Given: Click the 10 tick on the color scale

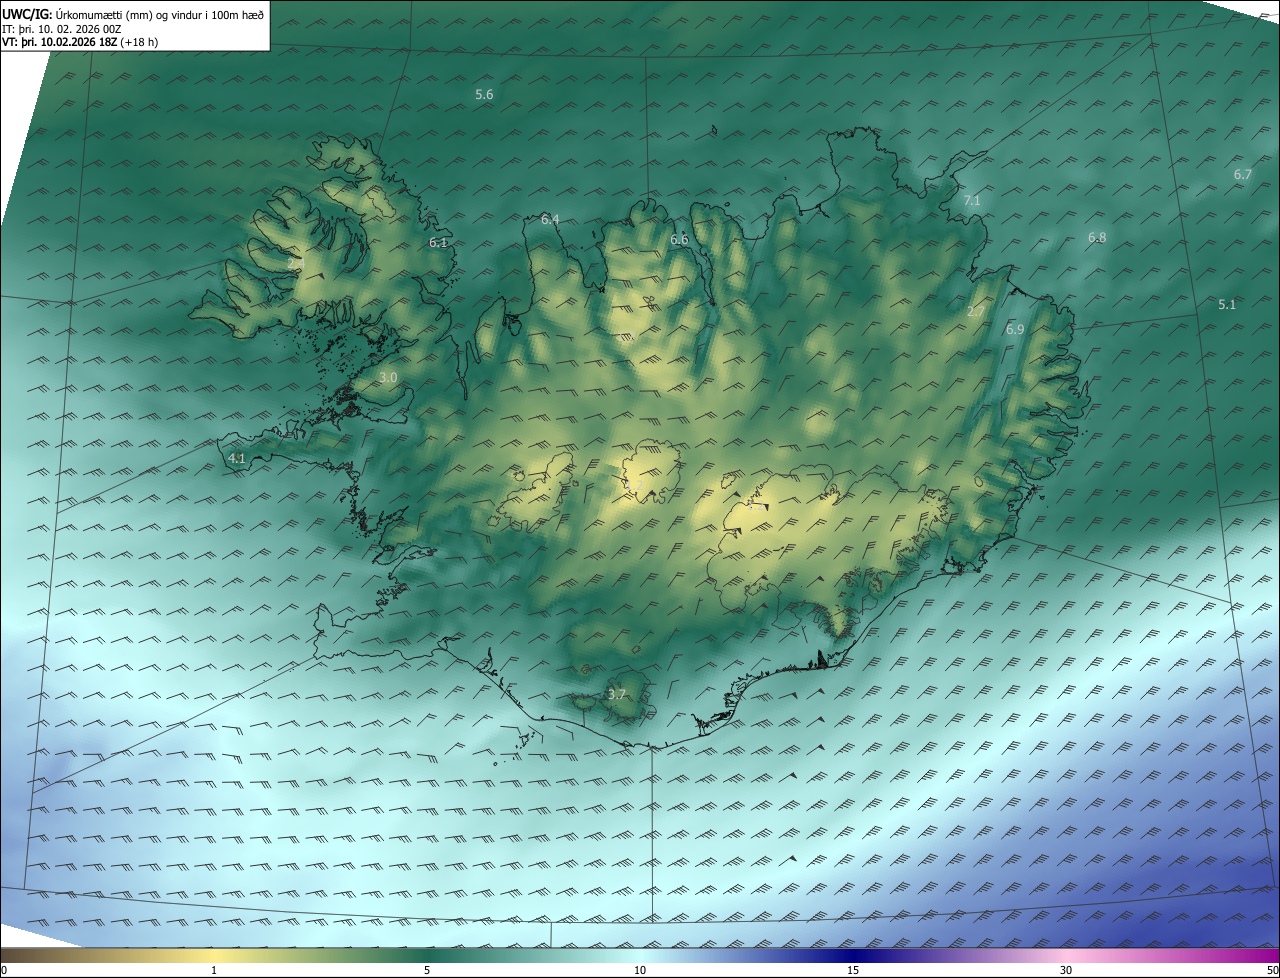Looking at the screenshot, I should click(x=640, y=970).
